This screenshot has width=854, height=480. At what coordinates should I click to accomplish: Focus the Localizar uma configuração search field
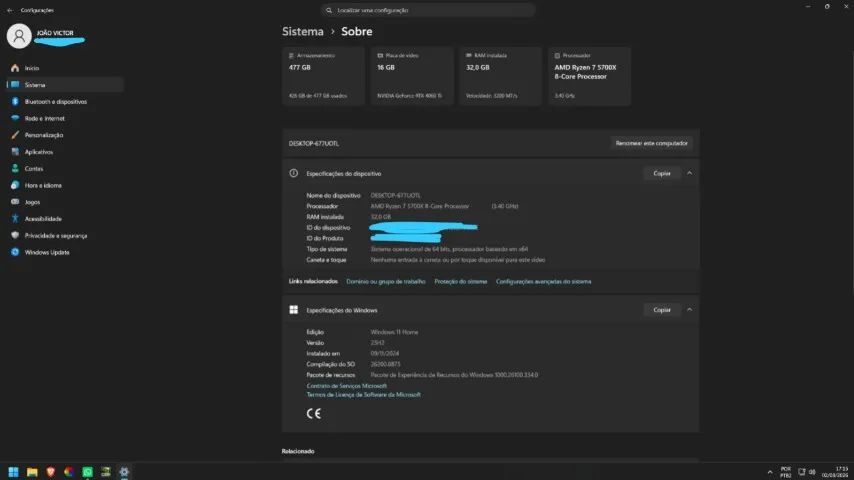coord(428,10)
